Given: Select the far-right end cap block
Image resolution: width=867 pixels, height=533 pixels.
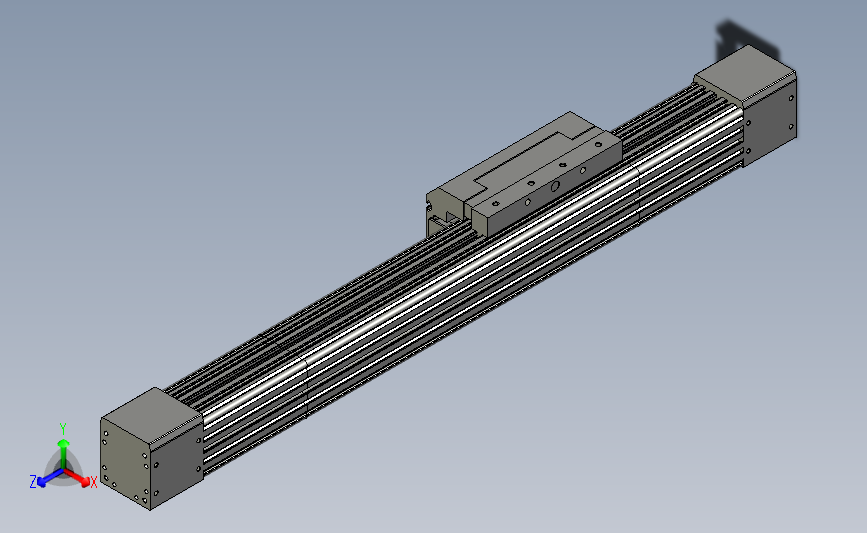Looking at the screenshot, I should [746, 105].
